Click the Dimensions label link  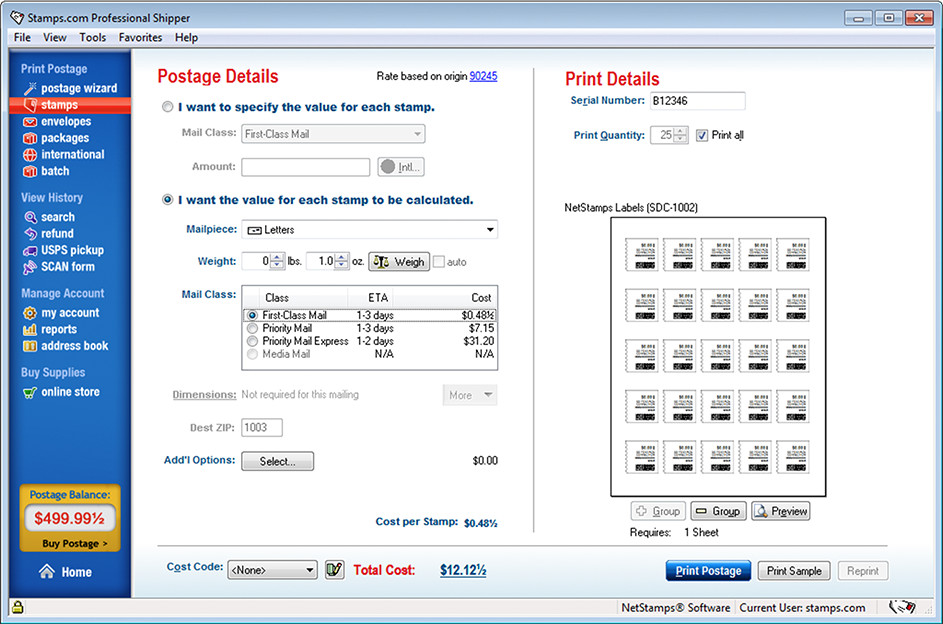[x=204, y=394]
